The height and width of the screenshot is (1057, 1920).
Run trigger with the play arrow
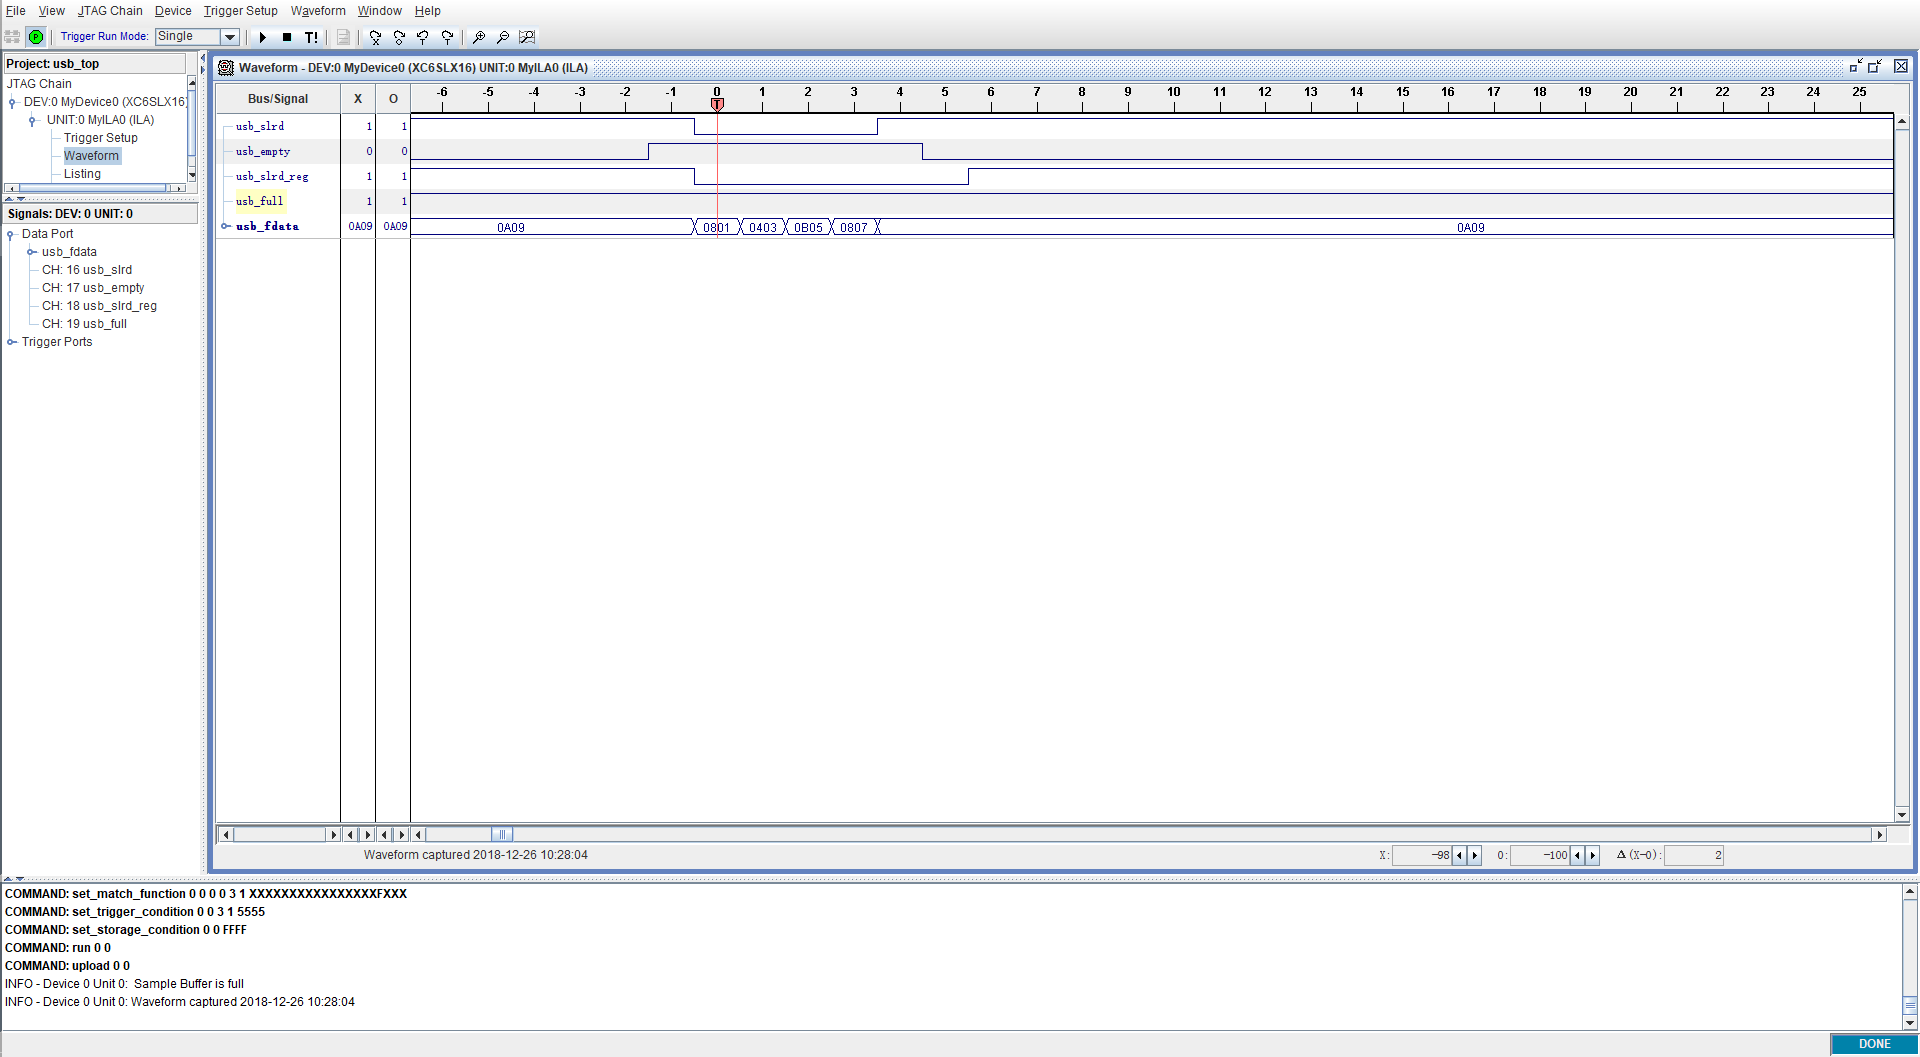click(x=263, y=37)
